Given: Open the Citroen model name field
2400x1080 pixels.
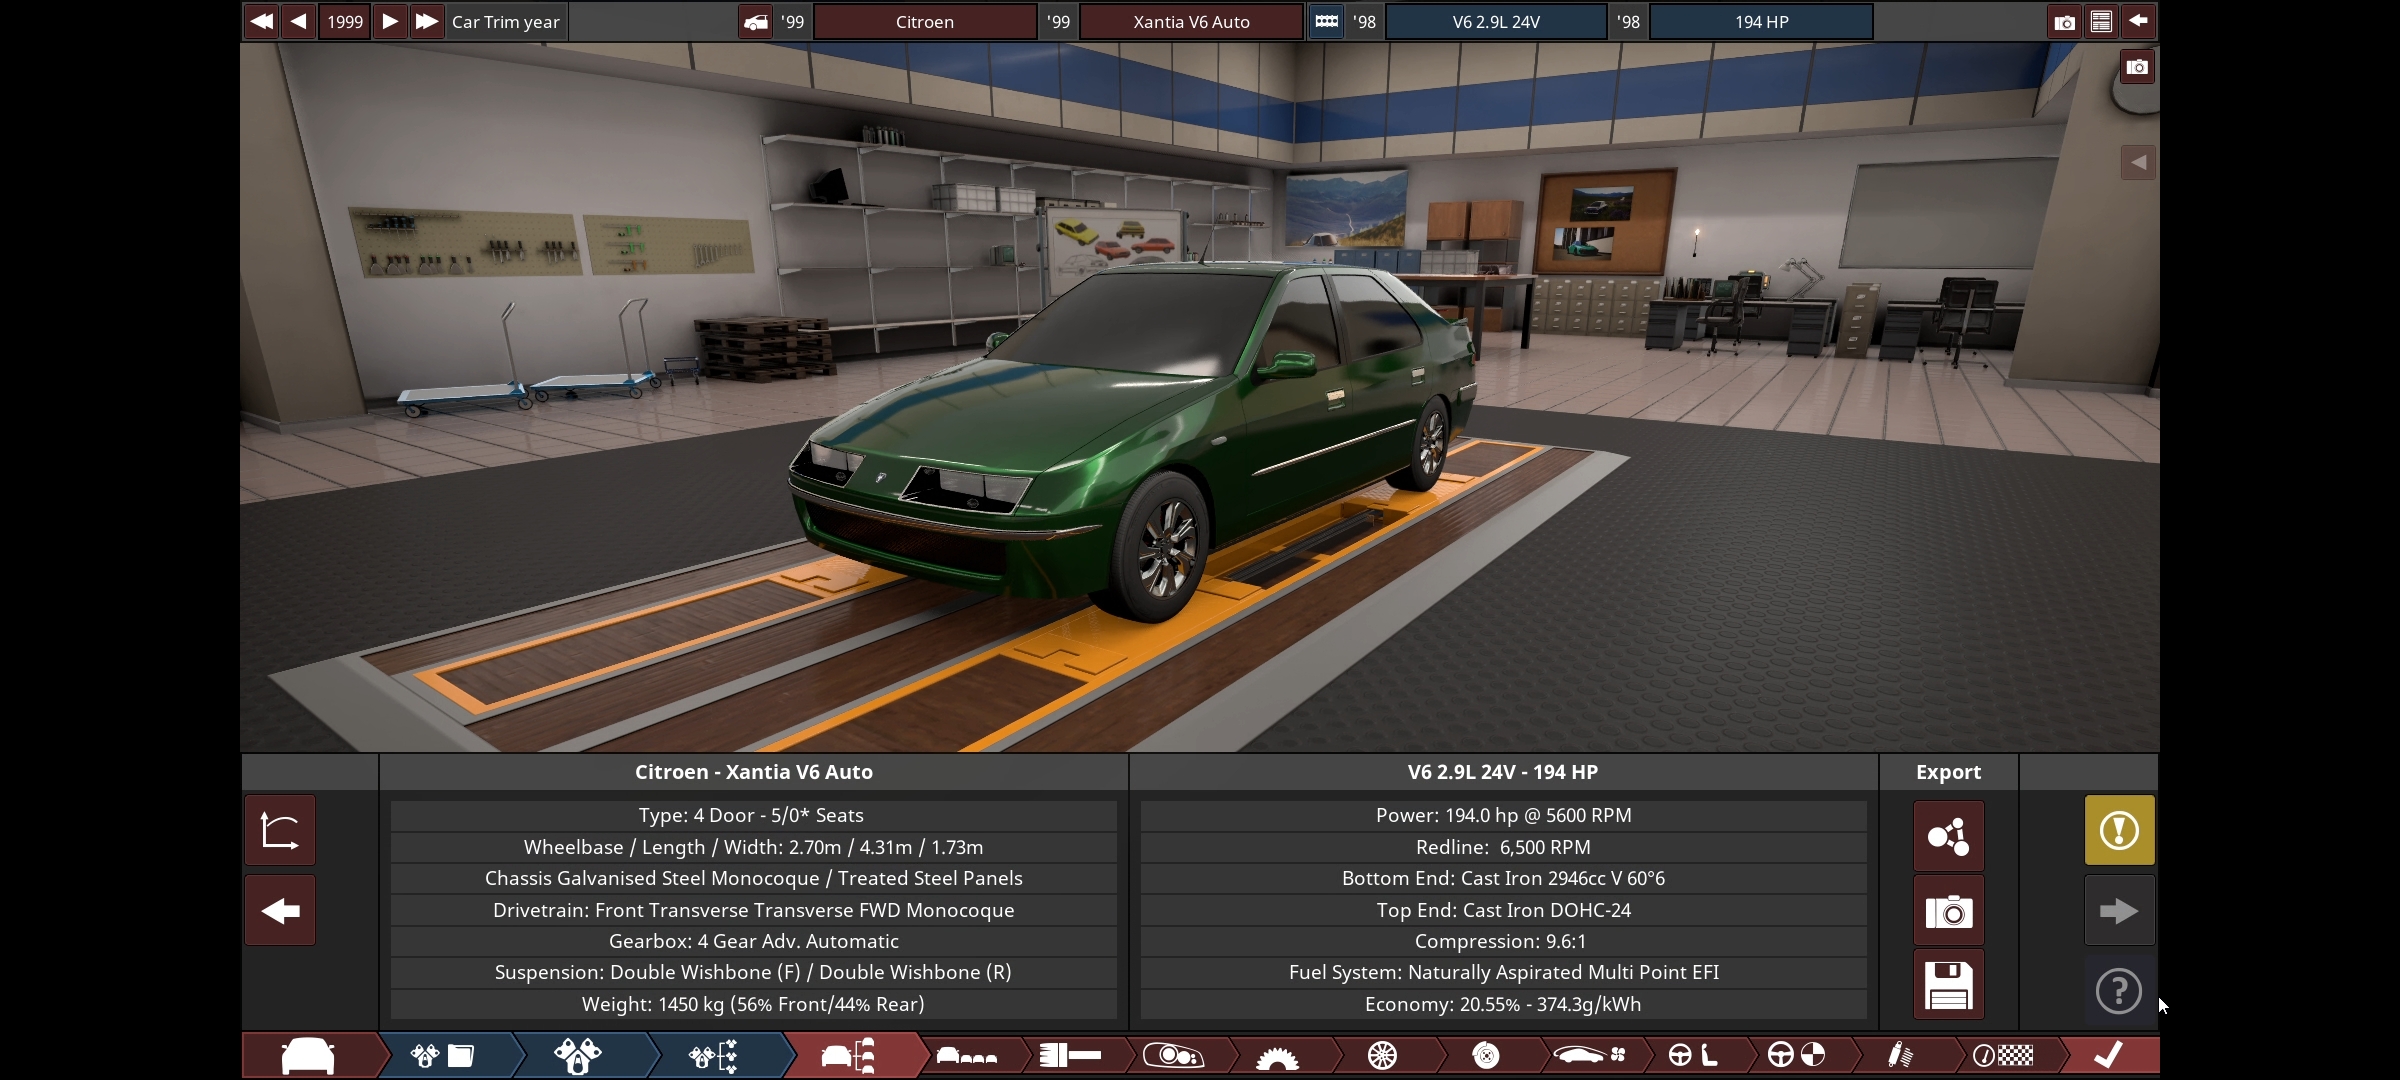Looking at the screenshot, I should (x=925, y=21).
